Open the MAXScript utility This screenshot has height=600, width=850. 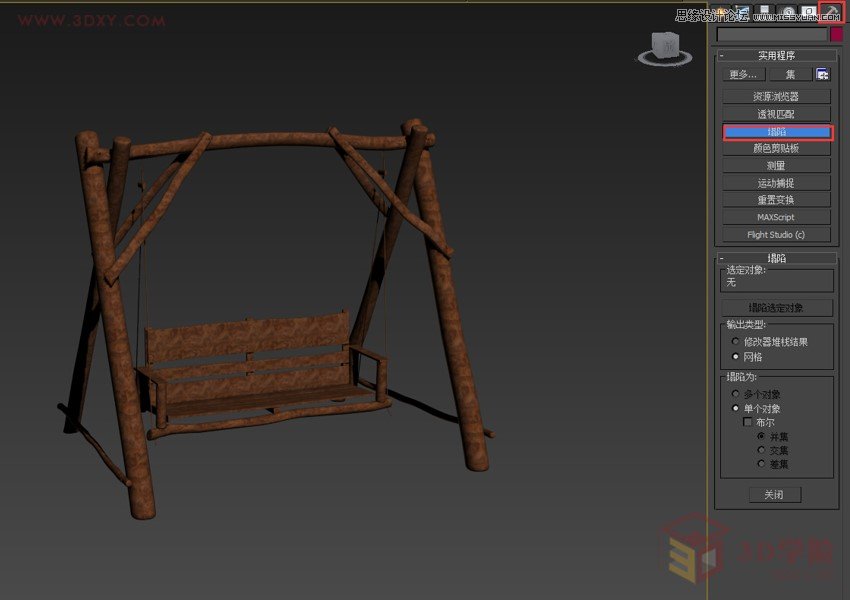pyautogui.click(x=777, y=217)
